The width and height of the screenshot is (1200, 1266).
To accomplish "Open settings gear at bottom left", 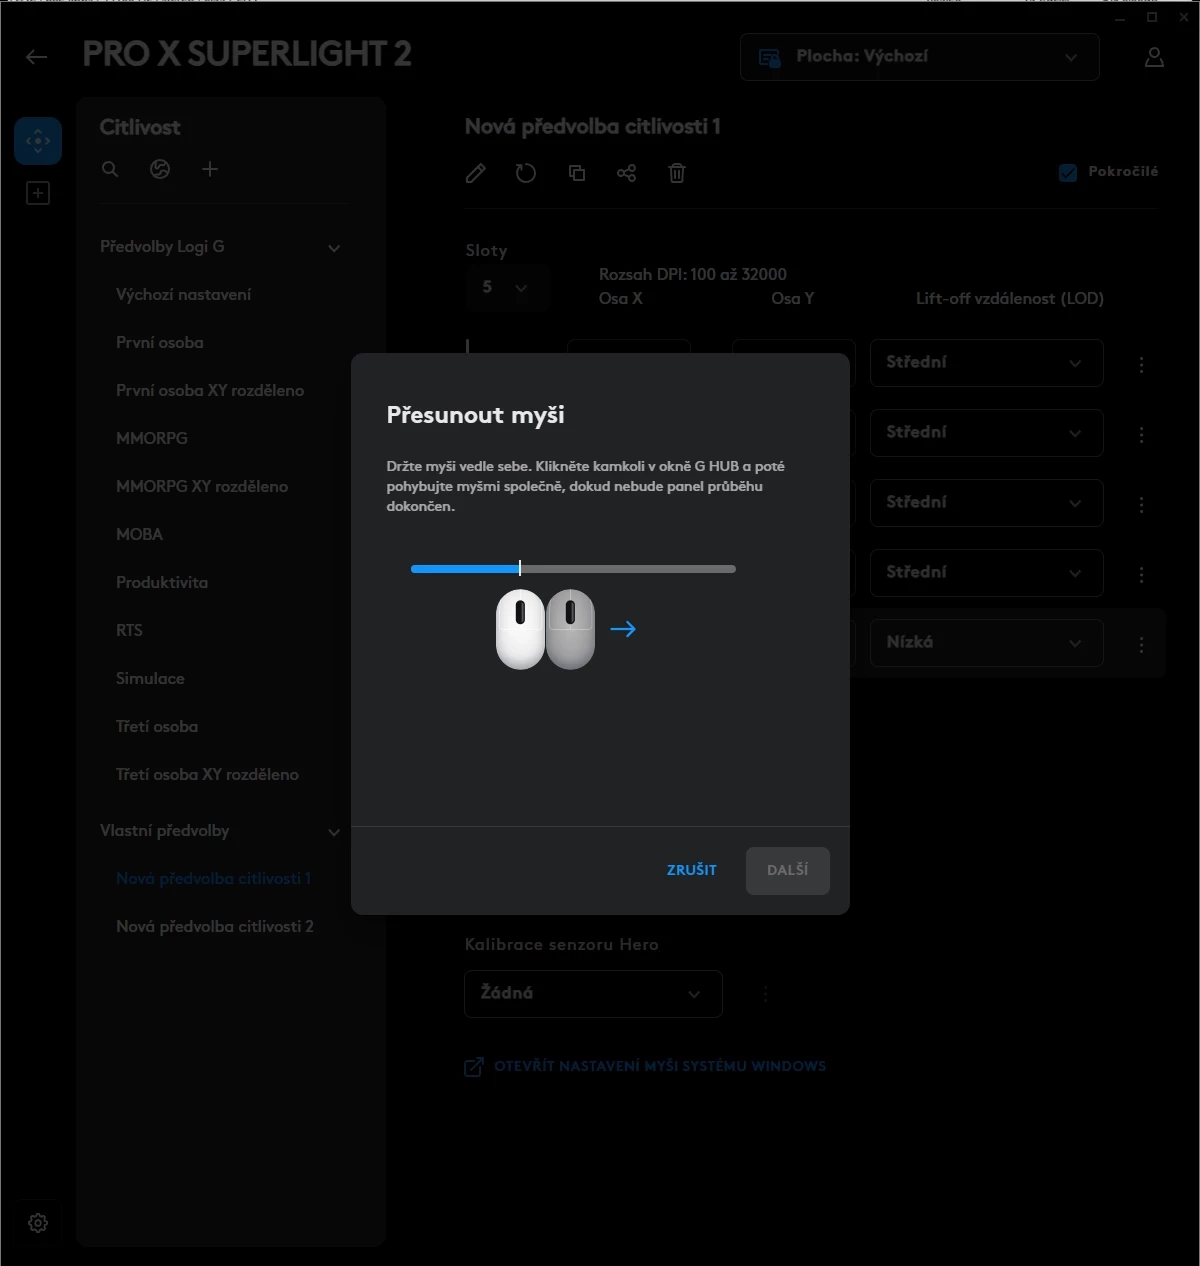I will 38,1223.
